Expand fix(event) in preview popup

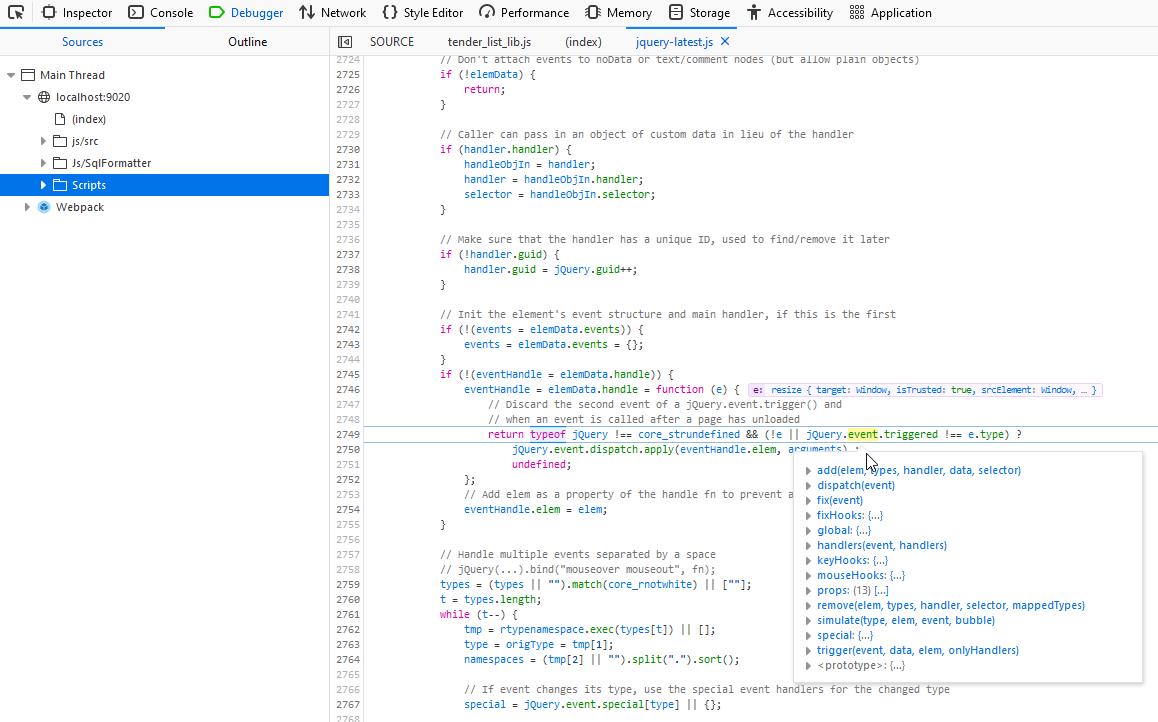coord(809,501)
